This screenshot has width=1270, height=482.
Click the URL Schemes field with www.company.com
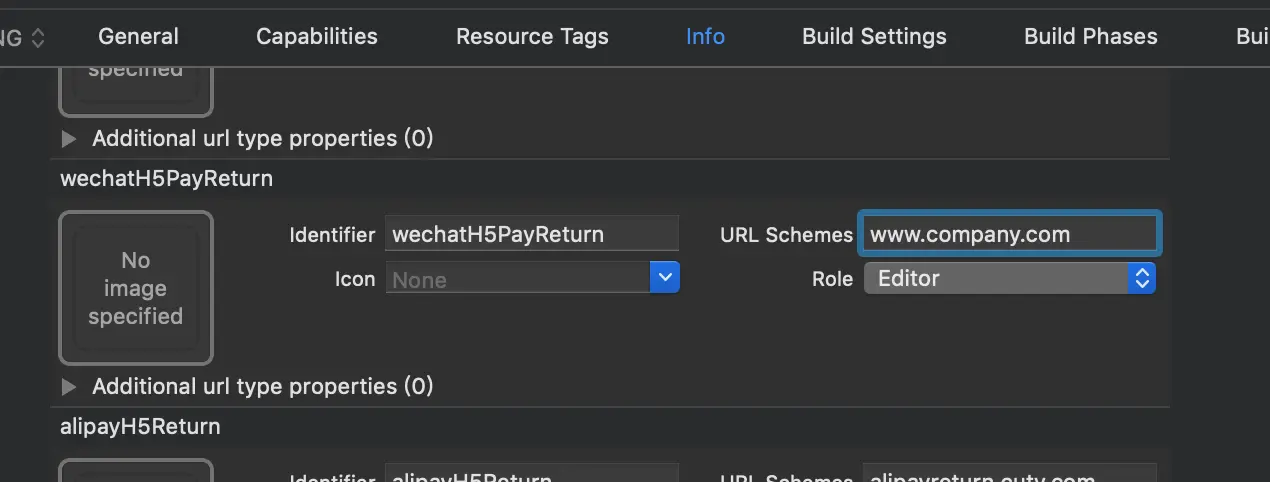[x=1009, y=235]
